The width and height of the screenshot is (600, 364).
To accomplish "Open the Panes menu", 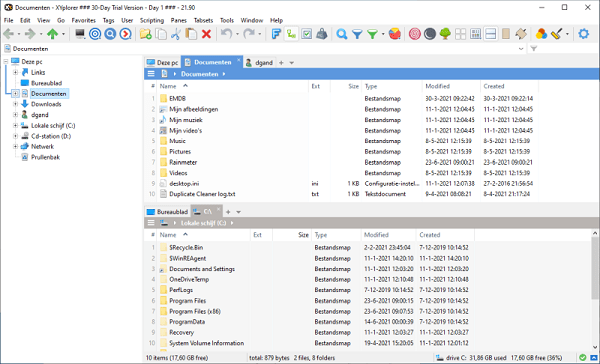I will (x=179, y=20).
